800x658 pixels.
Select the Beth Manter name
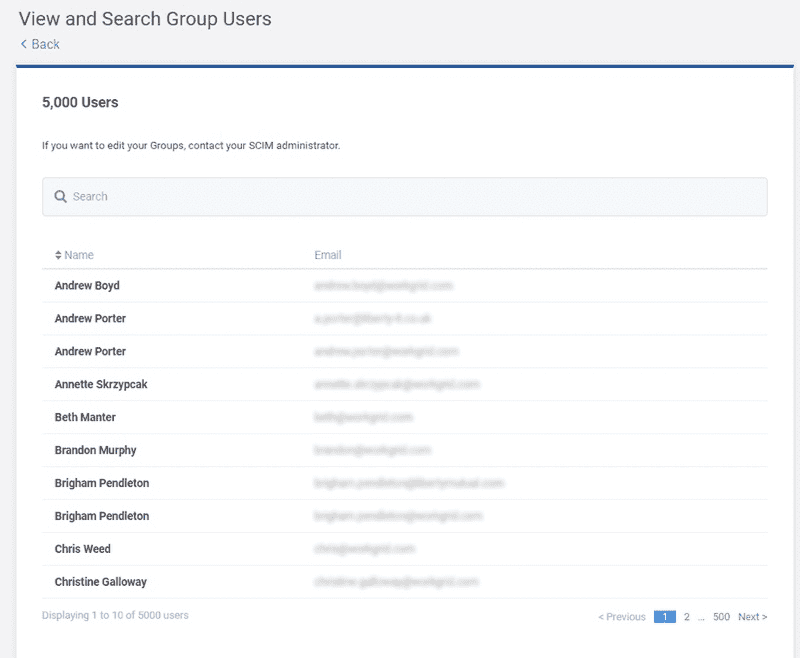85,417
